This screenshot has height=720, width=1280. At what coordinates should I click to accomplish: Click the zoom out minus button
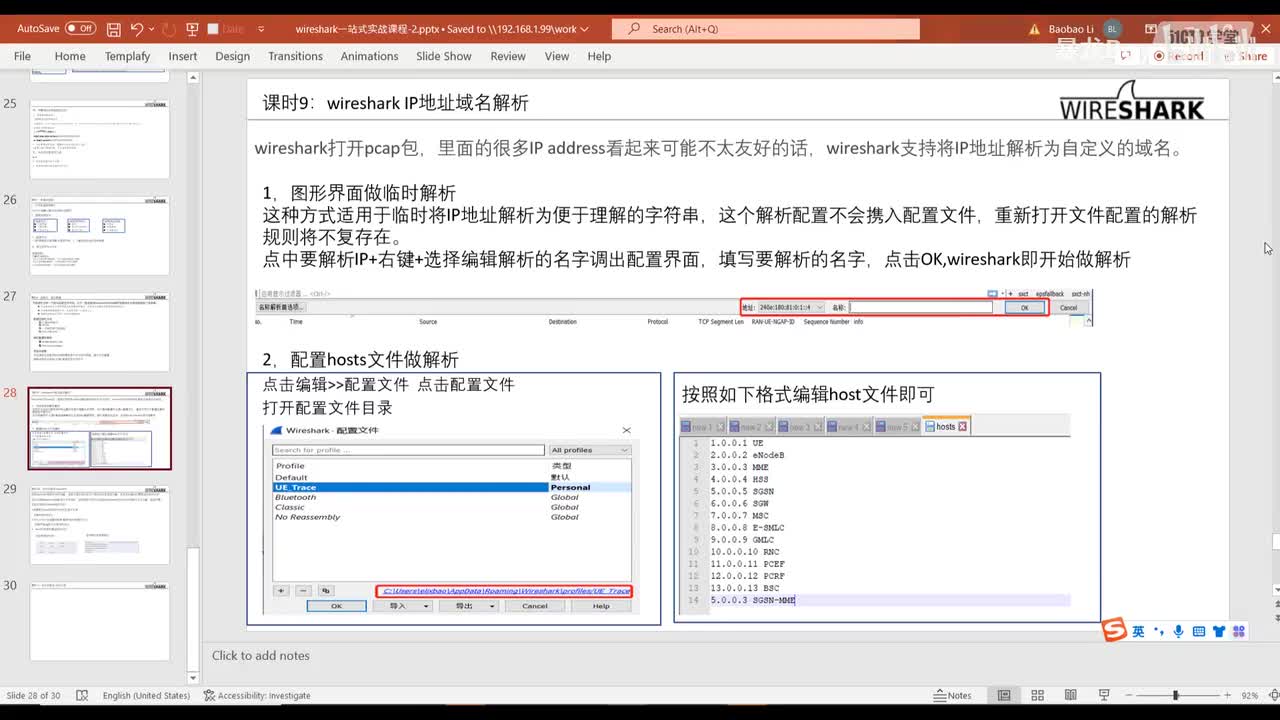click(1127, 695)
